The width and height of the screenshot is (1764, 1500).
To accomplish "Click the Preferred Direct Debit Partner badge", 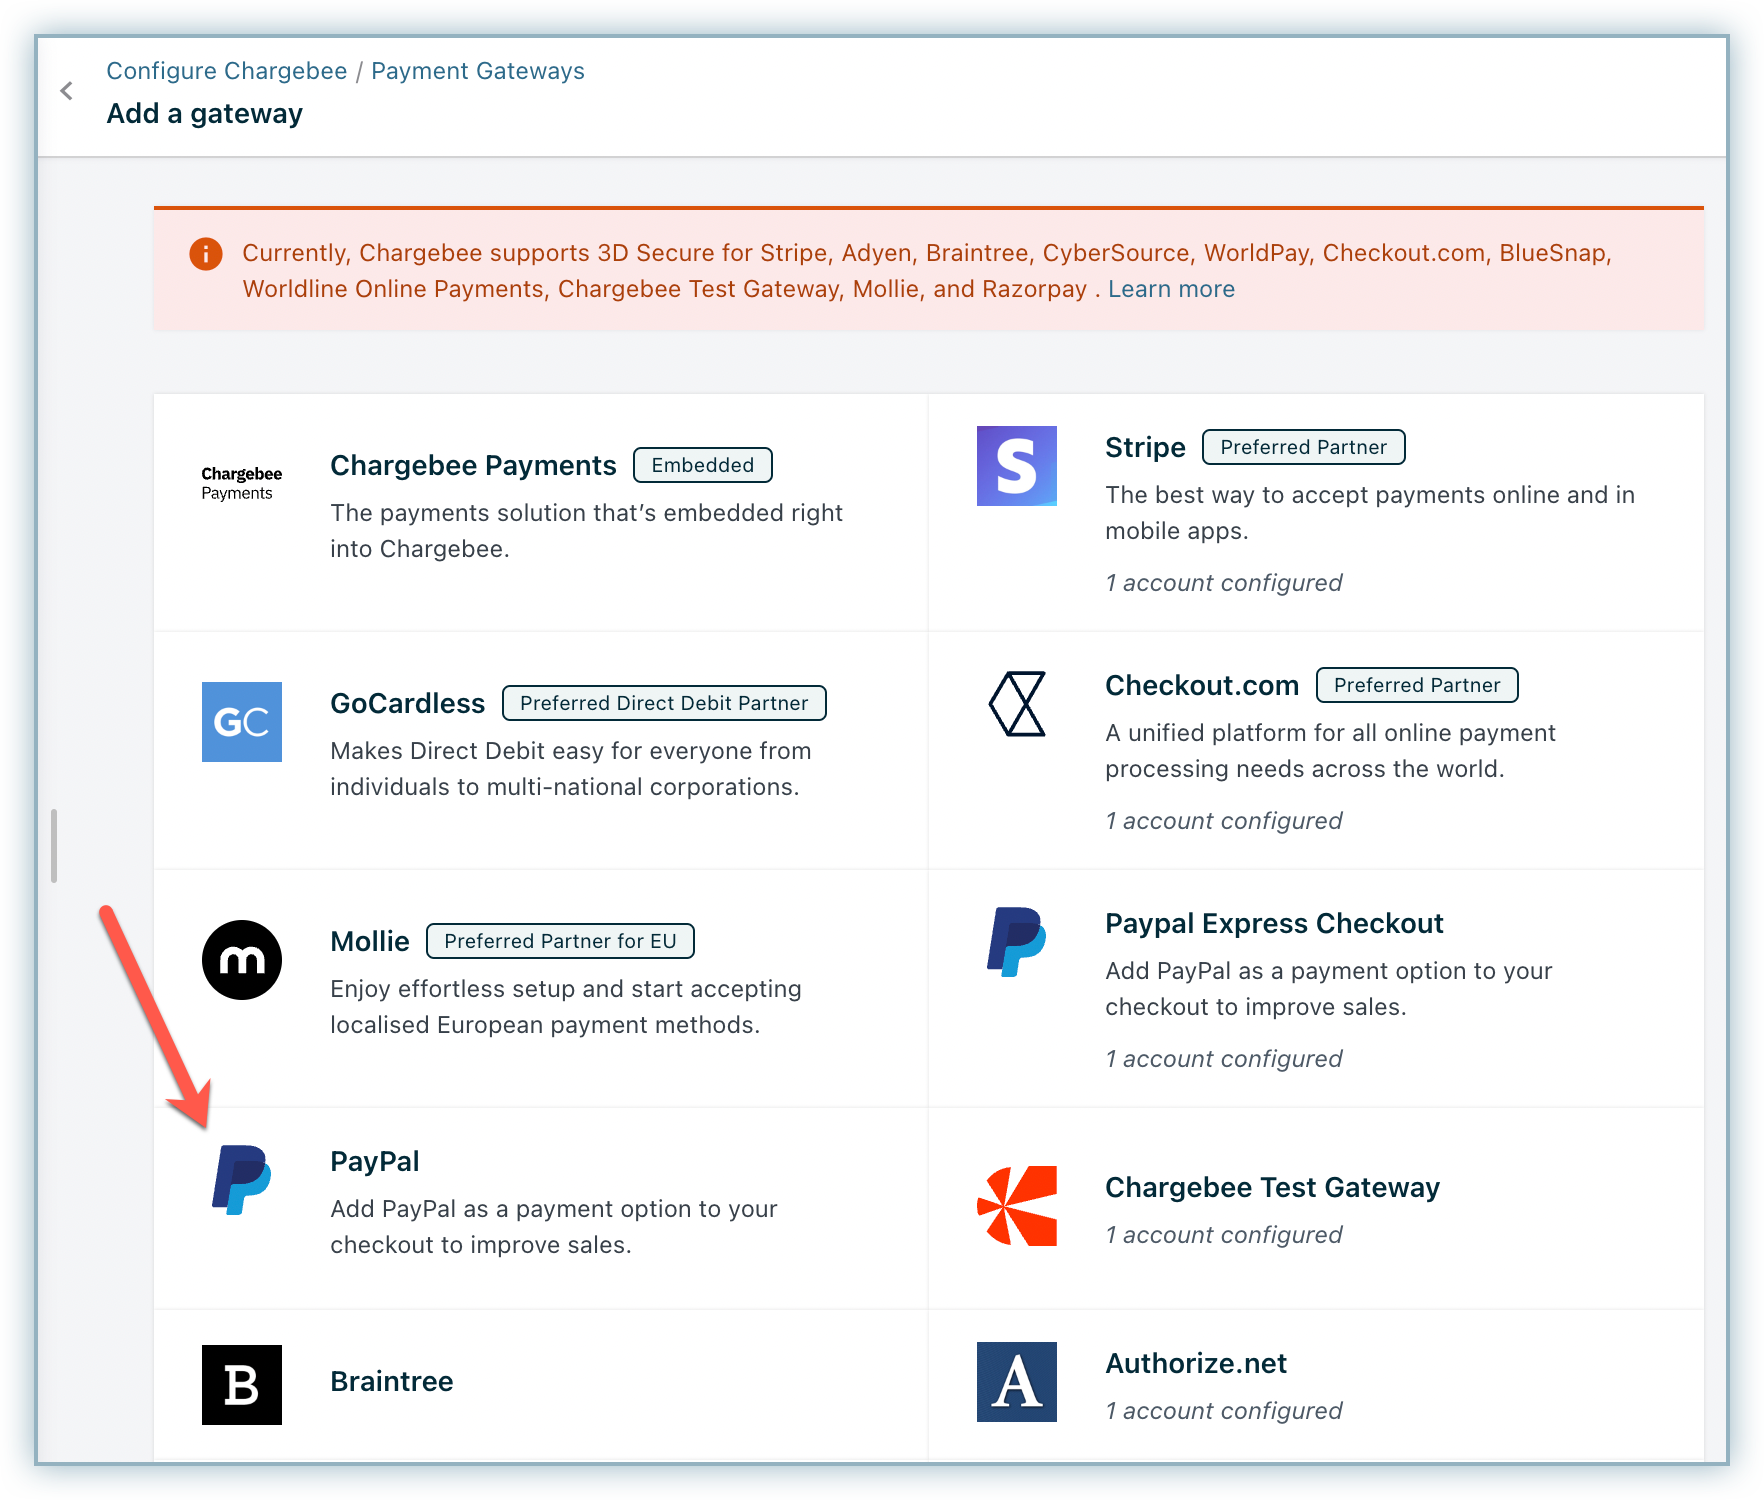I will click(663, 703).
